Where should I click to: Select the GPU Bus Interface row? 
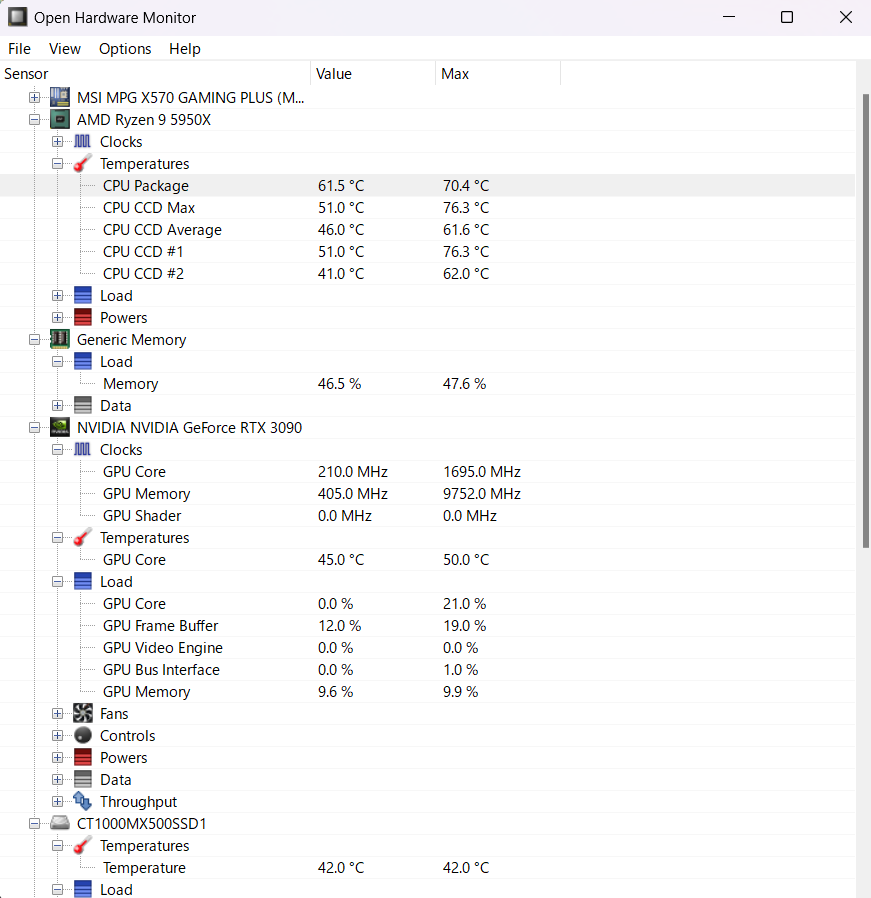coord(427,669)
